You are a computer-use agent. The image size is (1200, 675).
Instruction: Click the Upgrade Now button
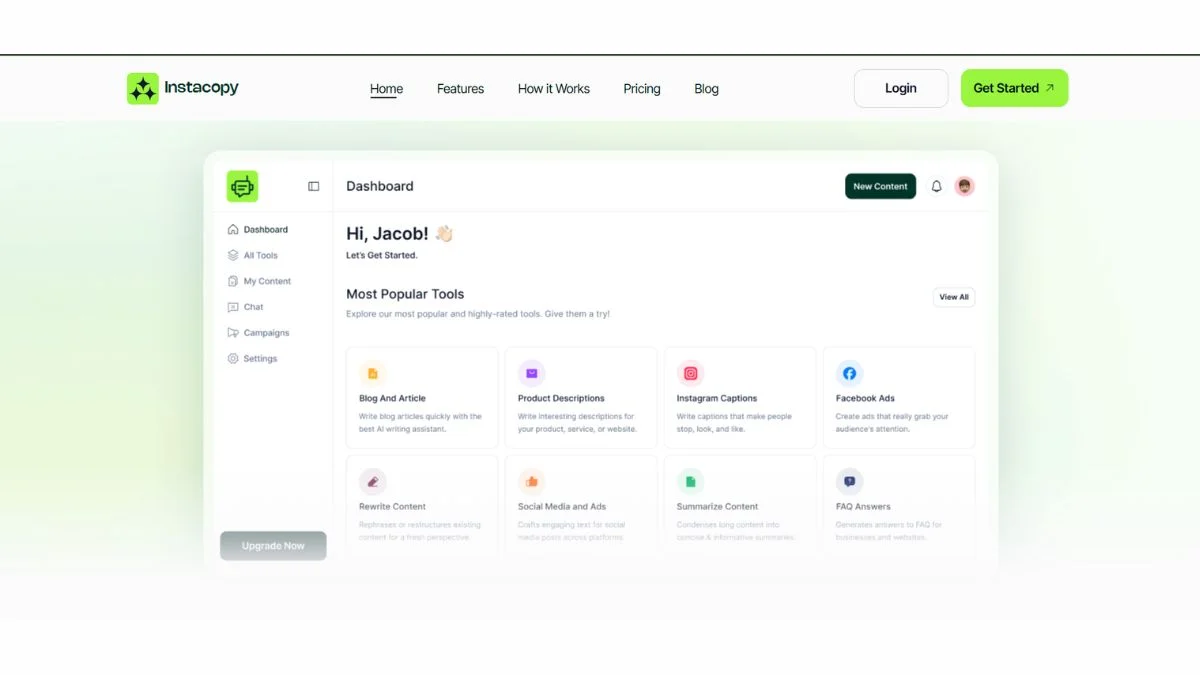click(x=273, y=546)
